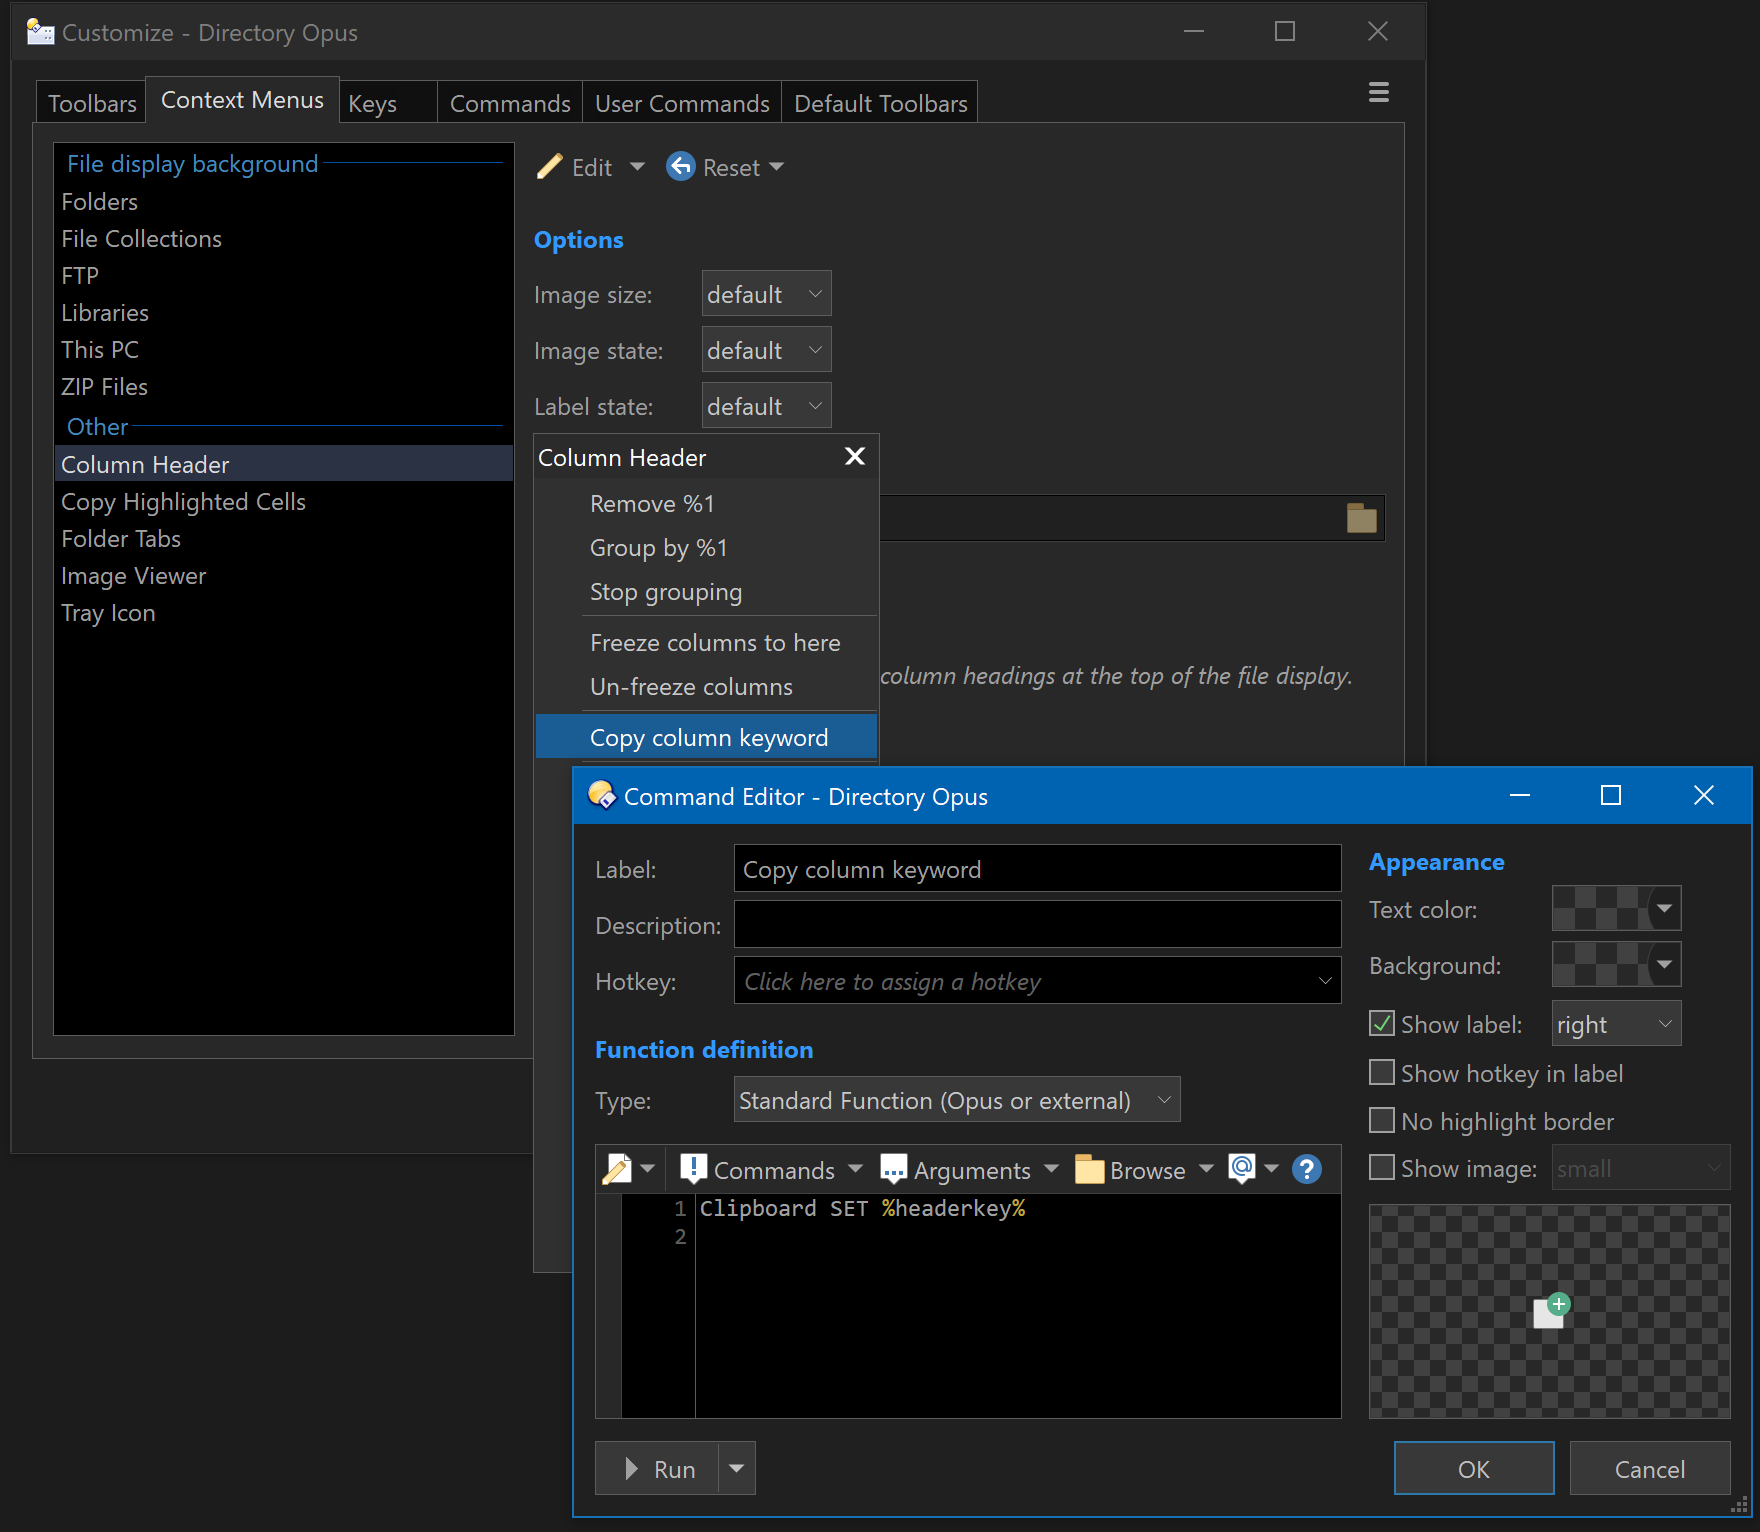Screen dimensions: 1760x1532
Task: Click the Edit pencil icon
Action: [x=550, y=167]
